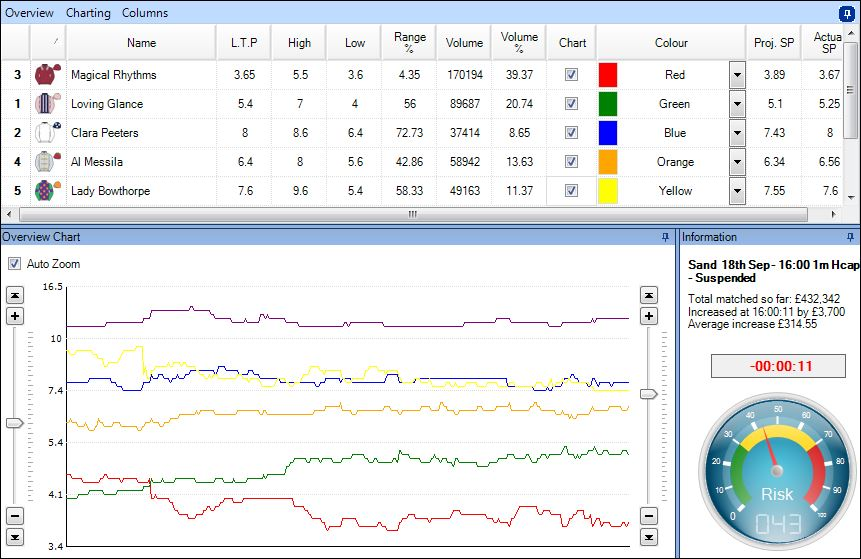Sort by Range % column header
This screenshot has width=861, height=559.
pos(410,43)
